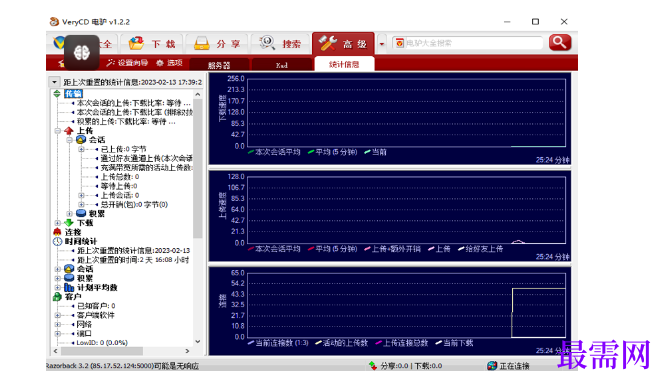Viewport: 669px width, 386px height.
Task: Select the 高级 (Advanced) toolbar tab
Action: pyautogui.click(x=343, y=44)
